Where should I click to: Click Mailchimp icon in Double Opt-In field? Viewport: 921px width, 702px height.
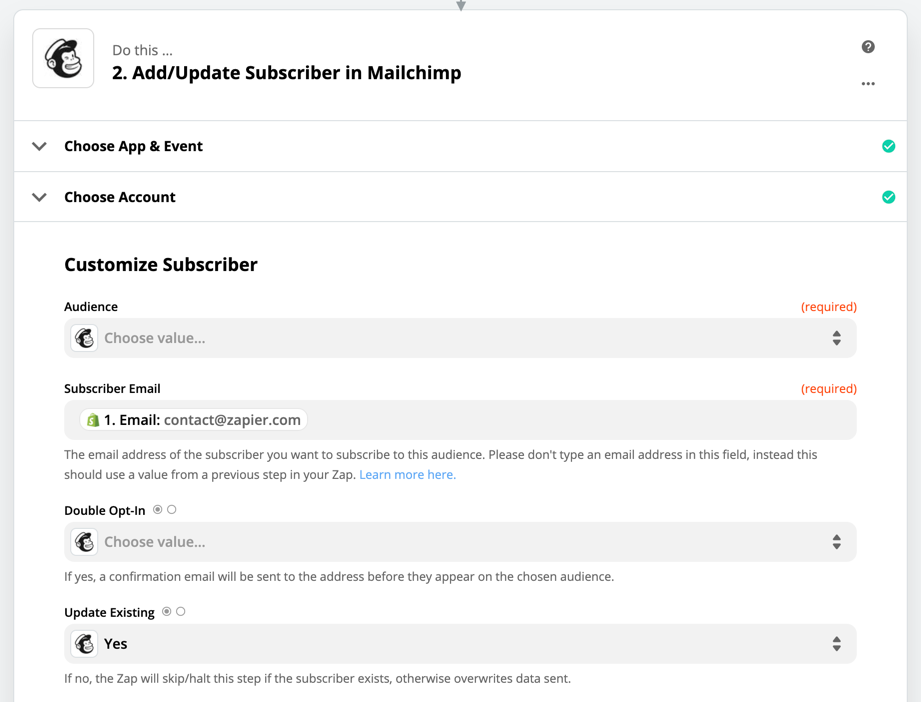(x=85, y=542)
